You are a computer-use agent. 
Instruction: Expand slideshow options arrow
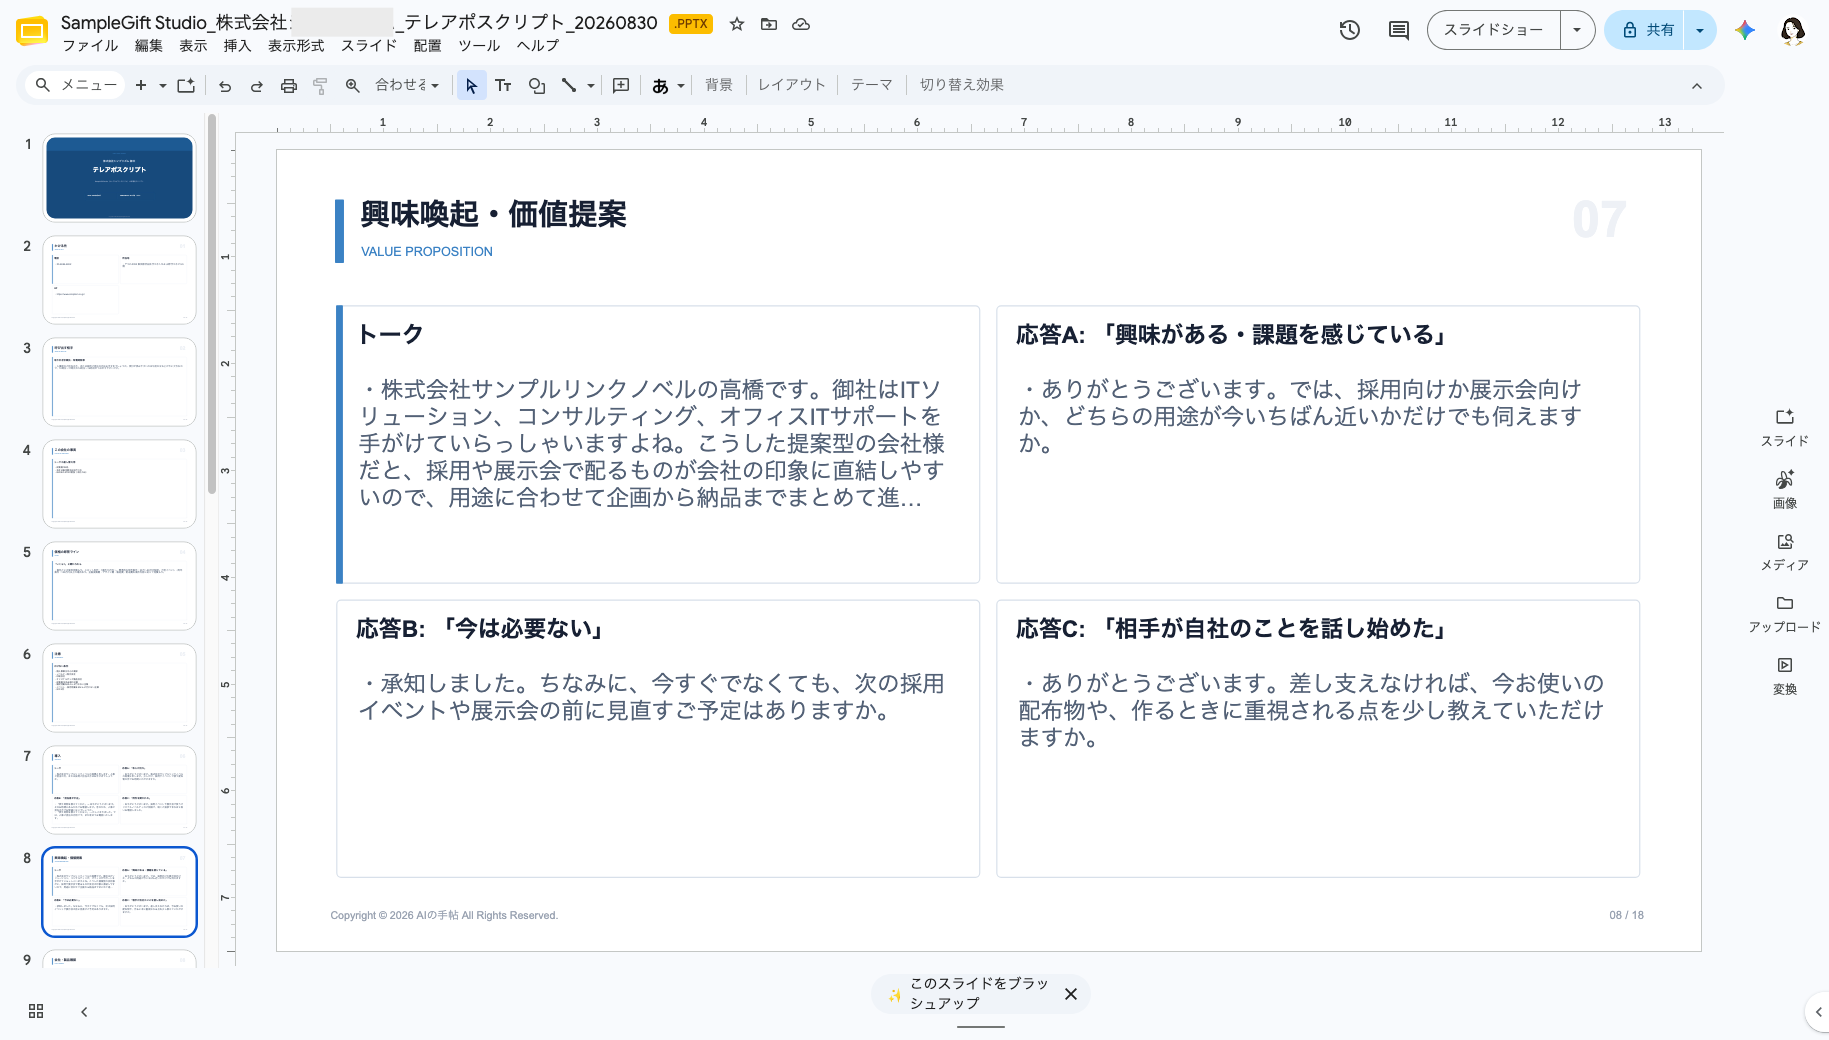point(1577,30)
